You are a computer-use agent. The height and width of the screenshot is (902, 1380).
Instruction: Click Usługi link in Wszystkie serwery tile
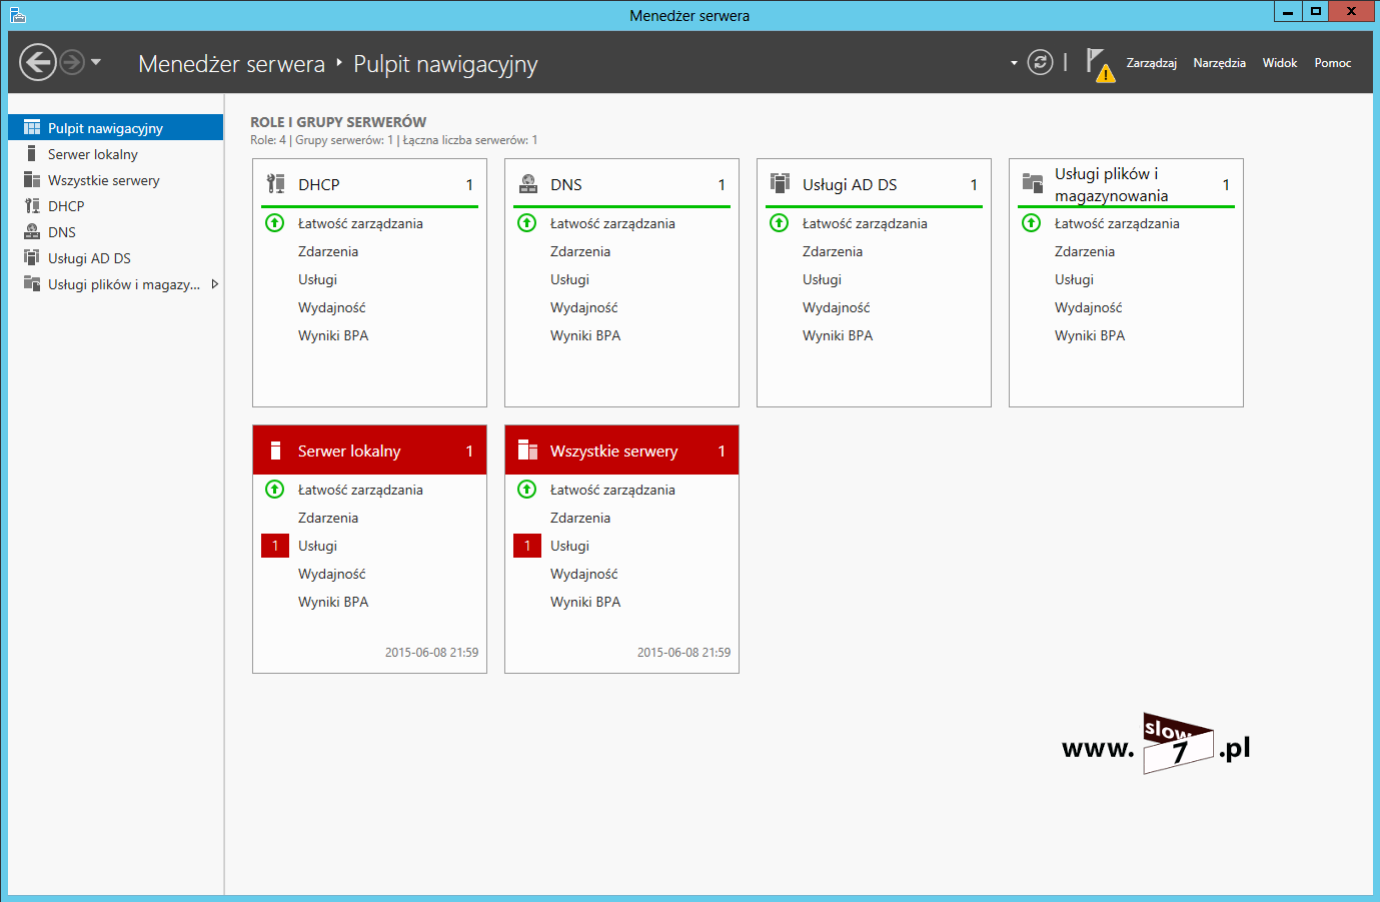(569, 546)
